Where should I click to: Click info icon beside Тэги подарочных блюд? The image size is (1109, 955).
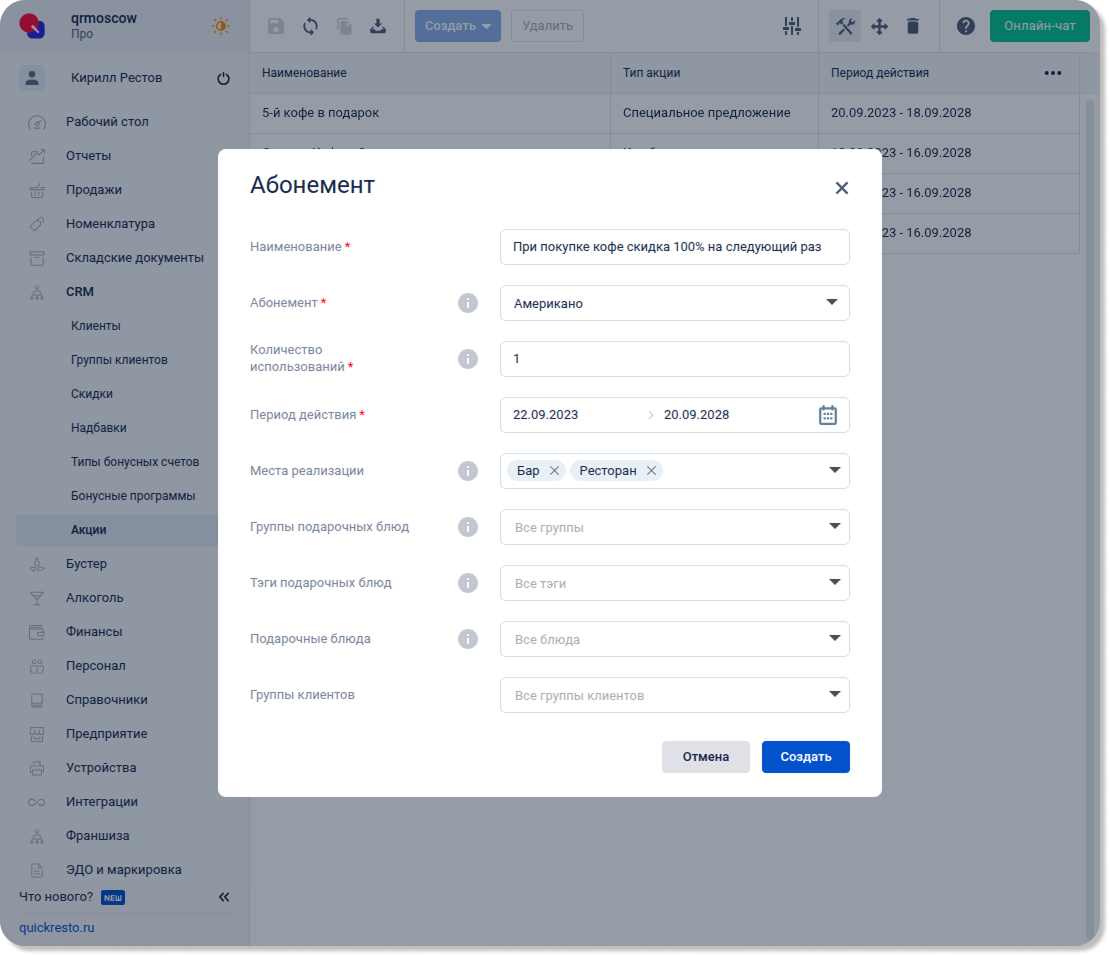click(x=467, y=583)
